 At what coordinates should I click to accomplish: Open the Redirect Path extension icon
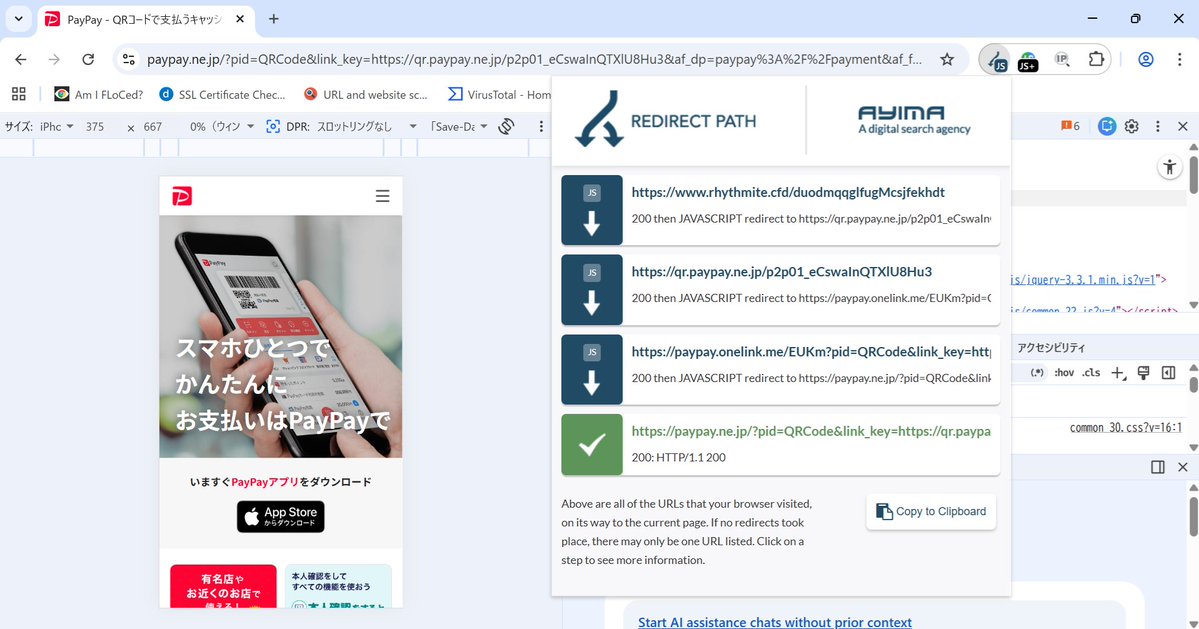pyautogui.click(x=995, y=60)
